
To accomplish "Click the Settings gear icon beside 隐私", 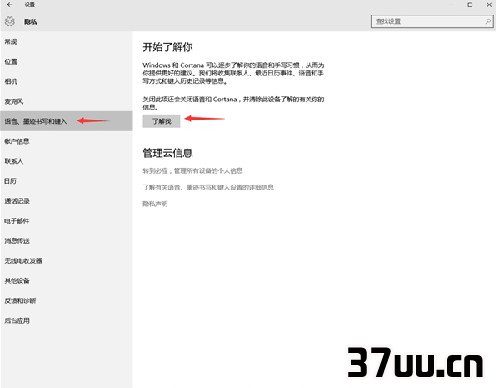I will tap(10, 21).
